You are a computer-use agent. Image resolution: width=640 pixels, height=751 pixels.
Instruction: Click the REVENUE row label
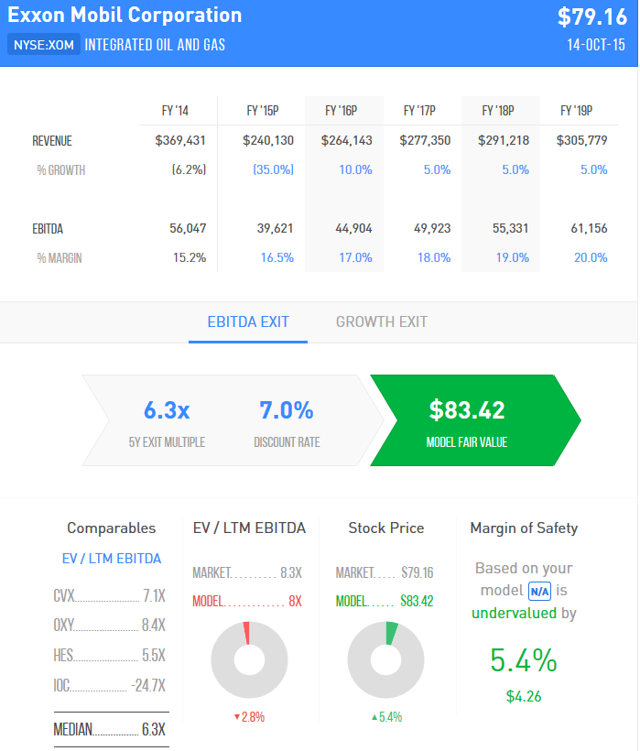coord(52,141)
